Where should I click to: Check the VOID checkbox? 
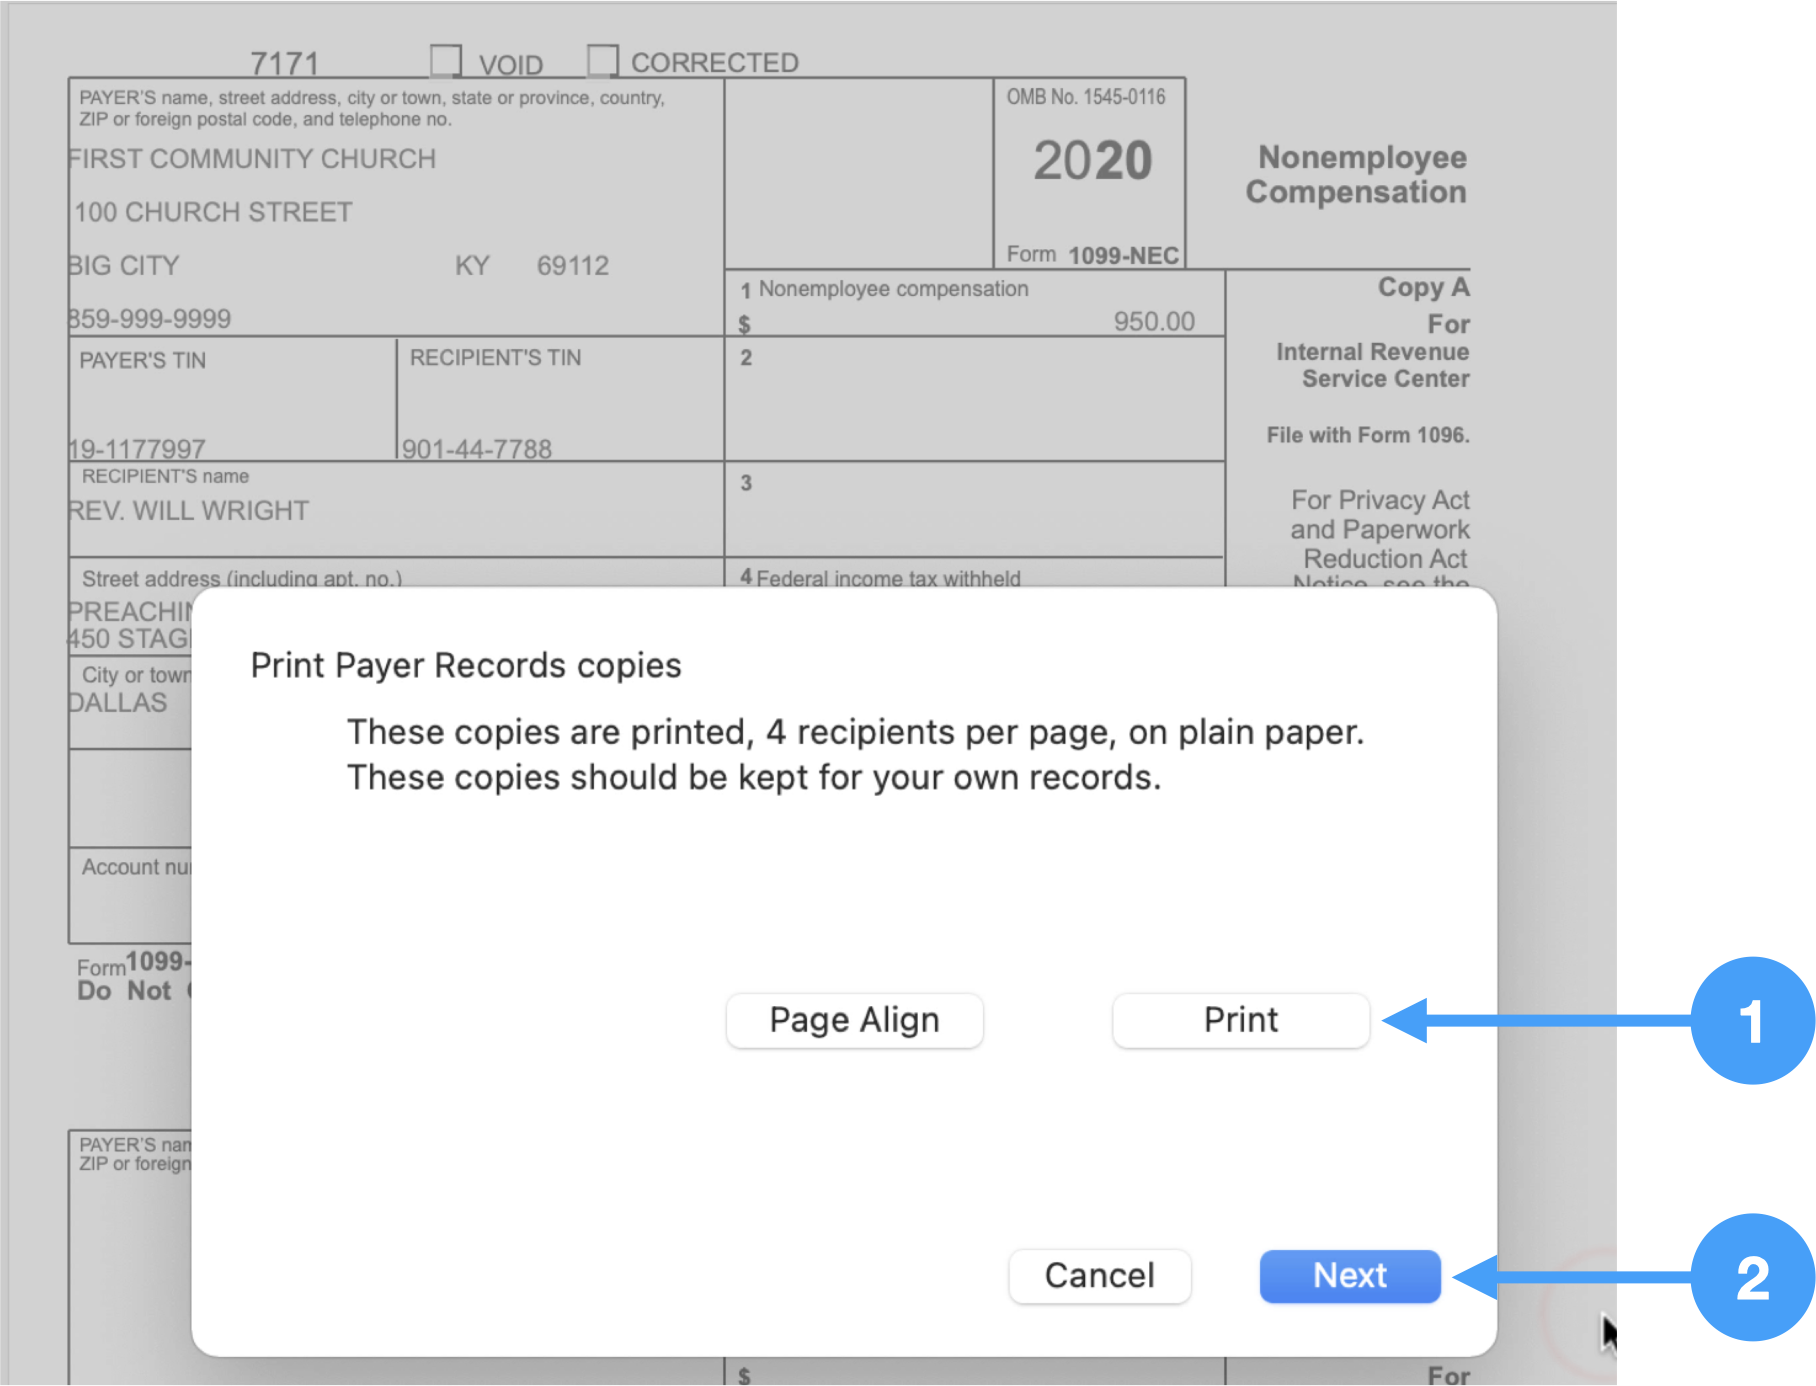(x=446, y=61)
